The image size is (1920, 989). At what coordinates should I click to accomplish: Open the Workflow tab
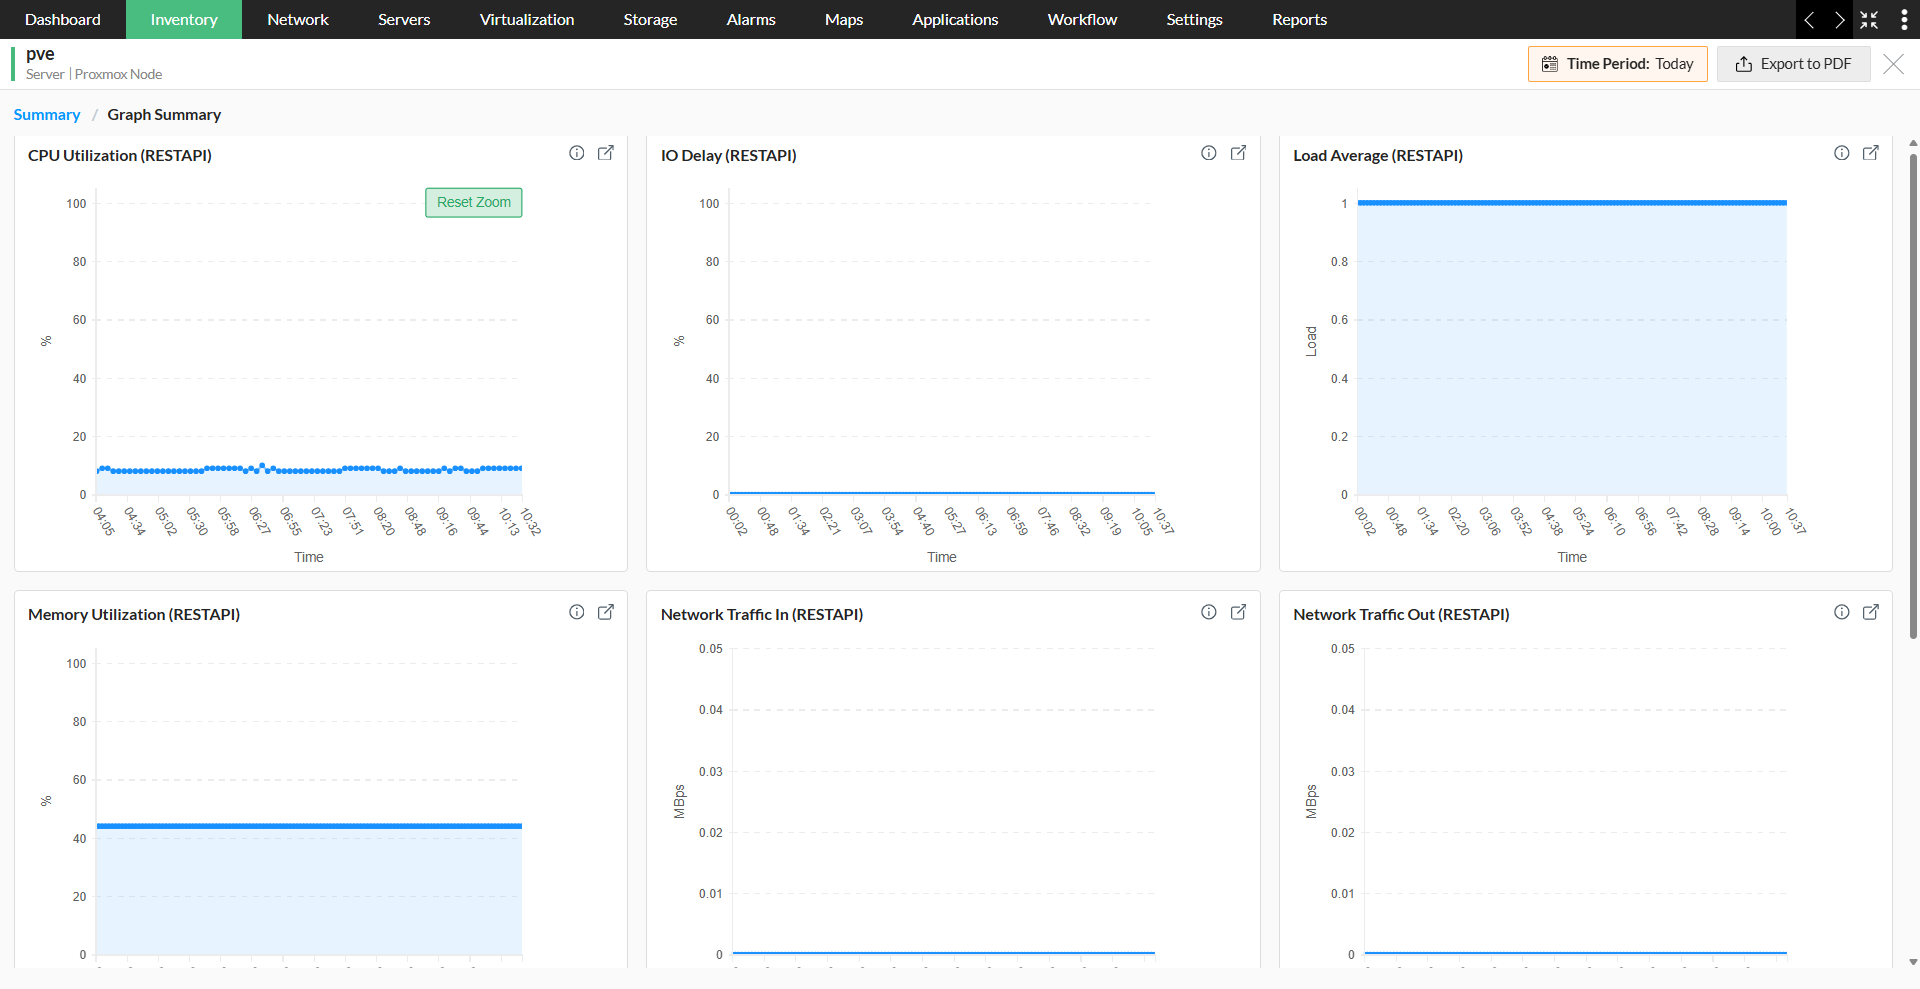1082,19
